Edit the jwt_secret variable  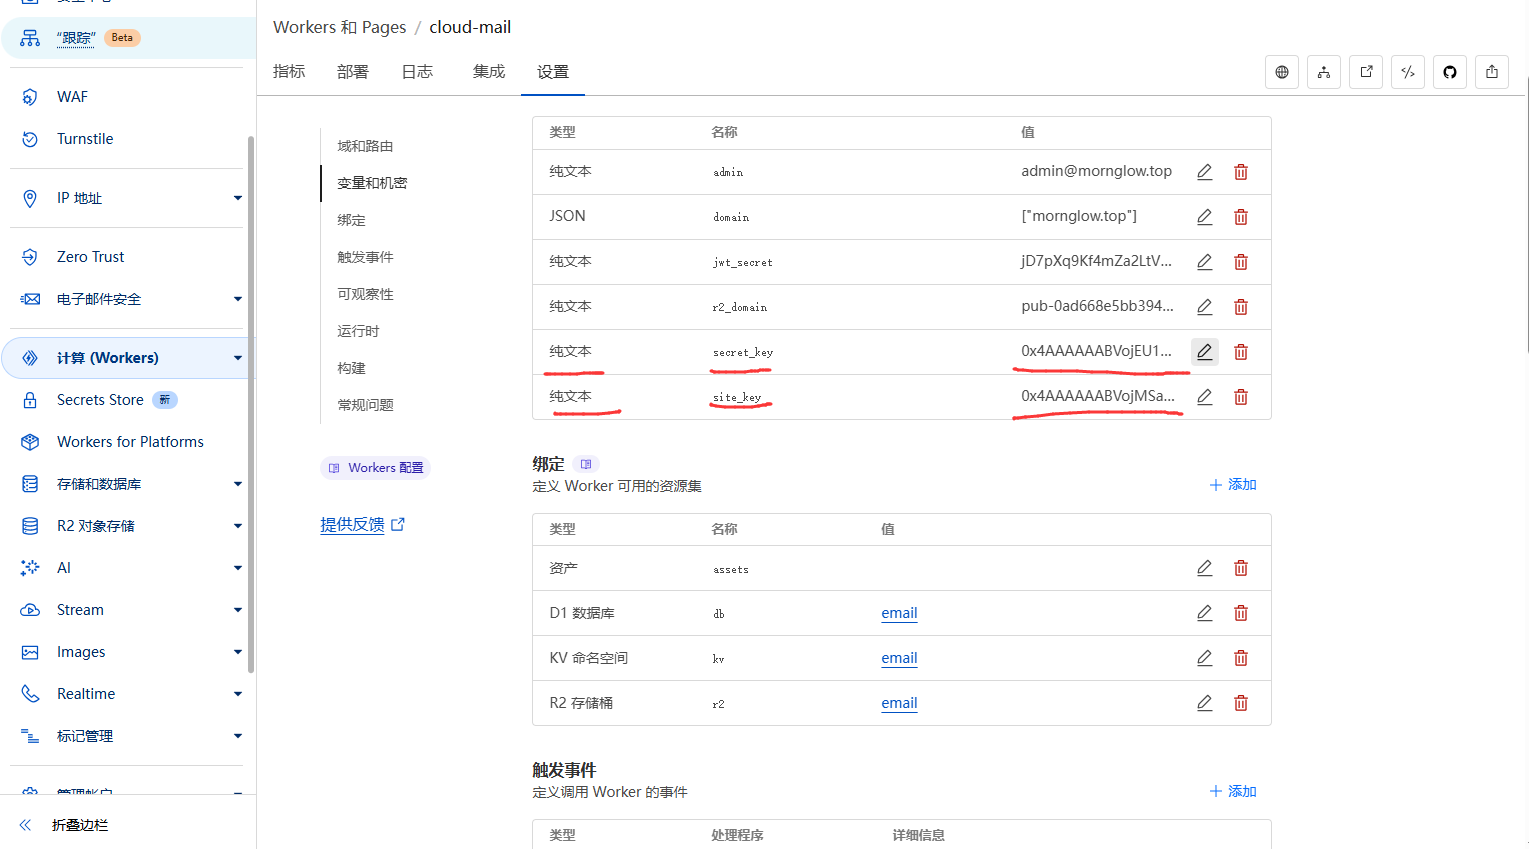pyautogui.click(x=1205, y=262)
